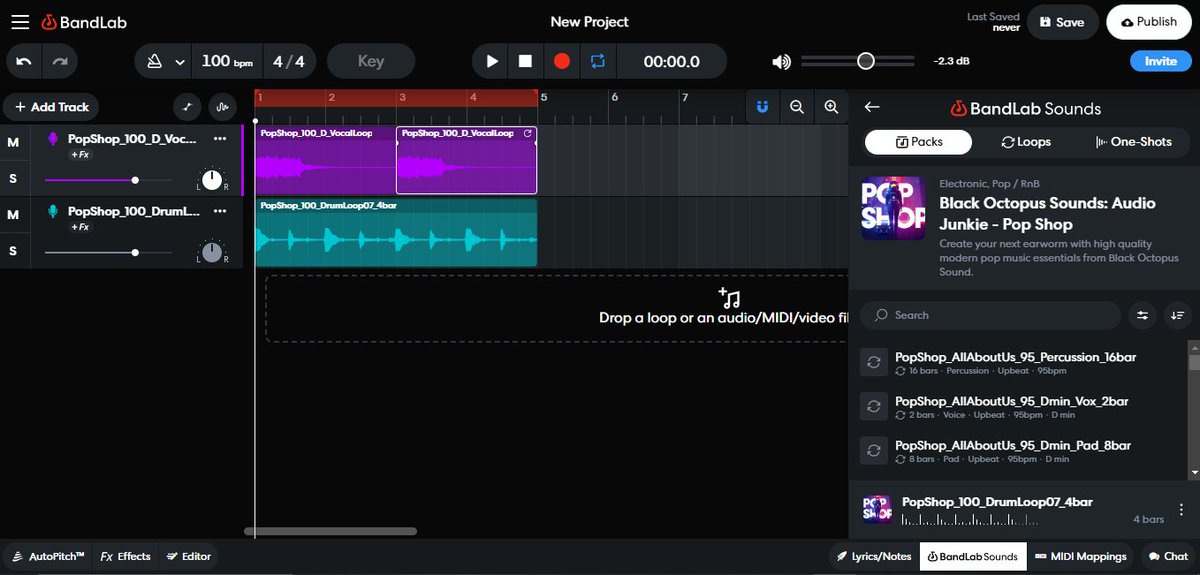Viewport: 1200px width, 575px height.
Task: Open MIDI Mappings
Action: pos(1081,556)
